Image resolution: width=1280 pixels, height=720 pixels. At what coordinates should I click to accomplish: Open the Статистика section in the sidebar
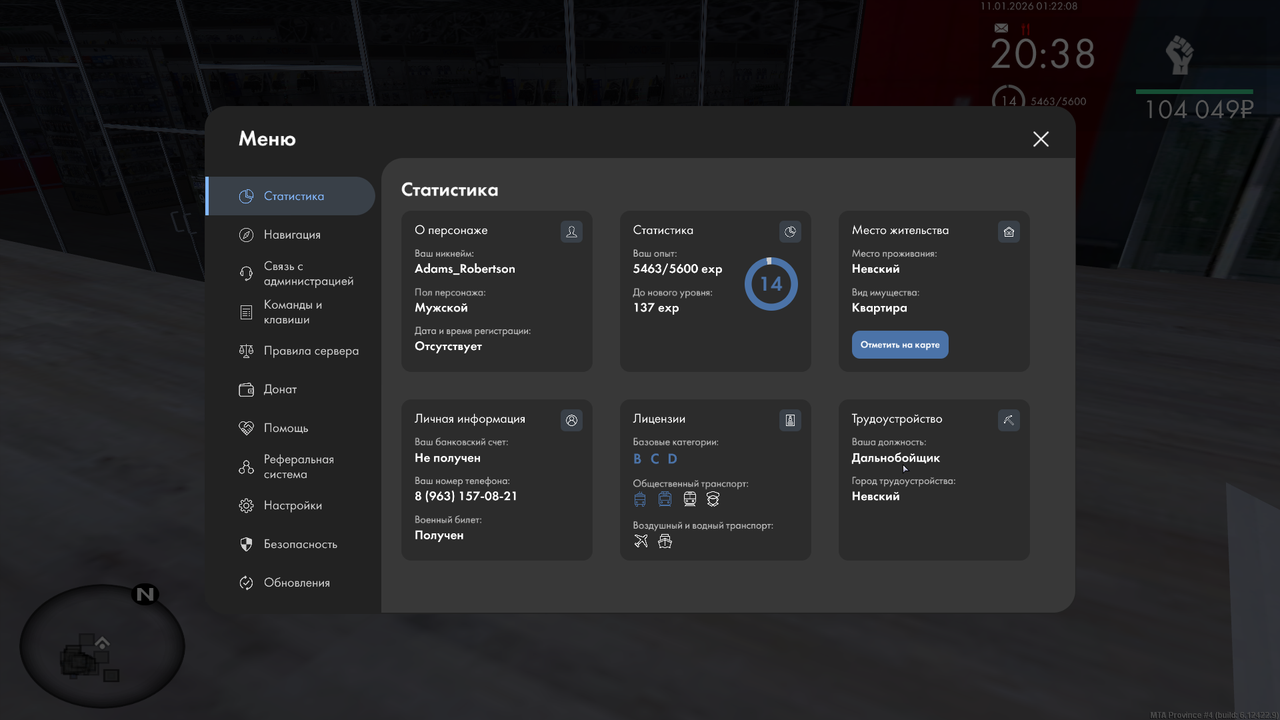pos(291,196)
